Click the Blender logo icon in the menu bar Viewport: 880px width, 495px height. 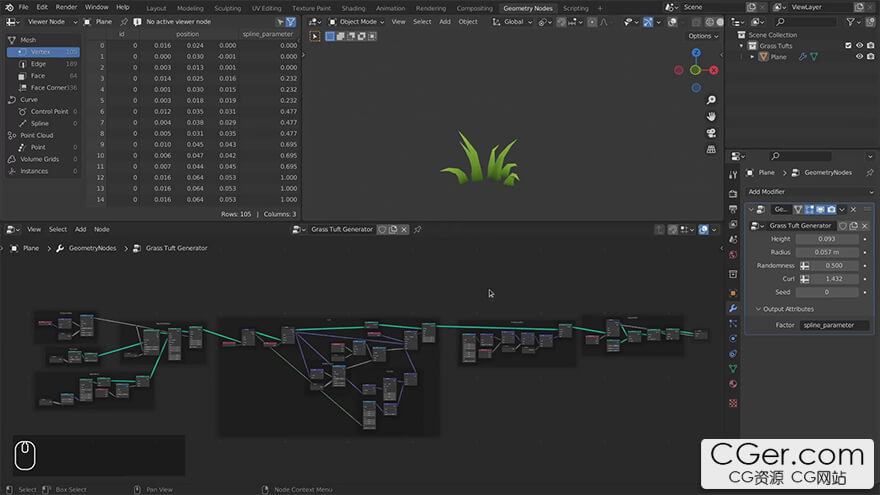pyautogui.click(x=8, y=7)
